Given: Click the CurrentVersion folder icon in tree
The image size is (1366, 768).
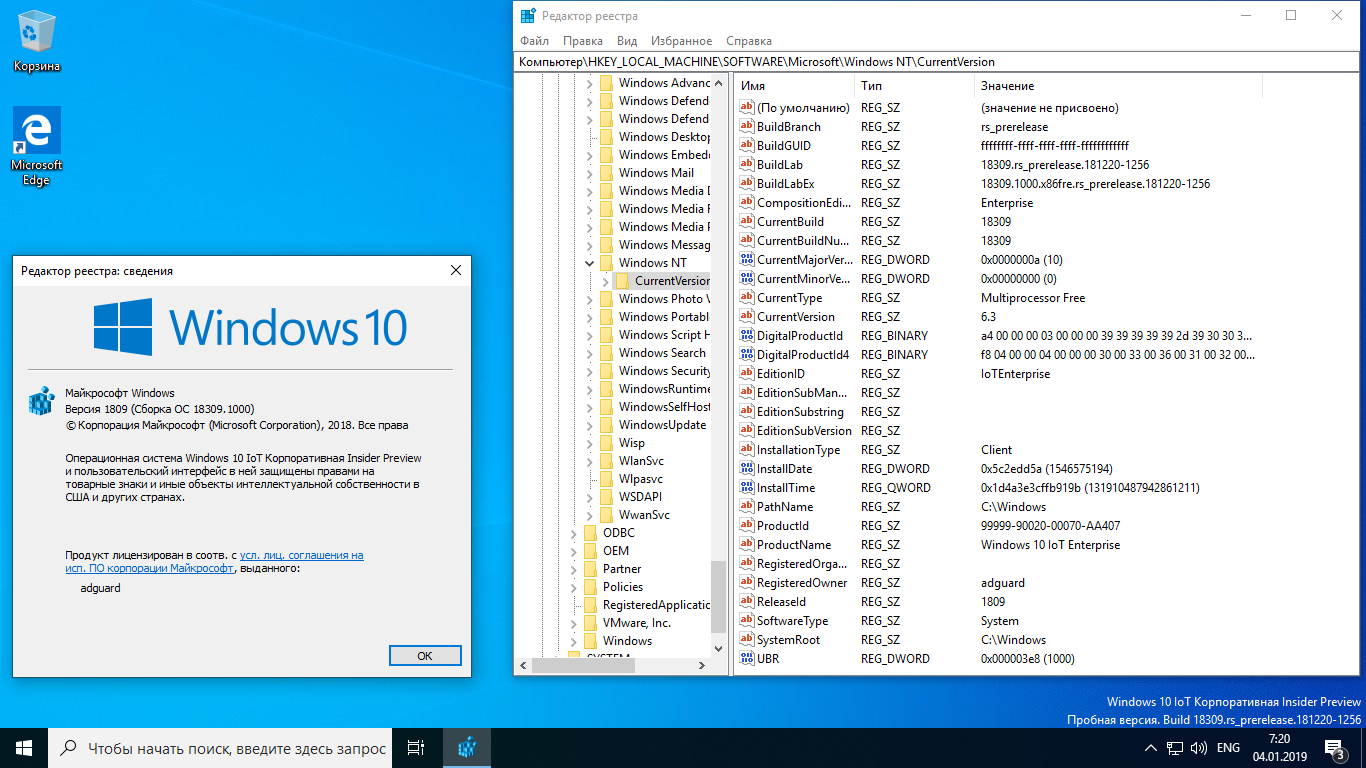Looking at the screenshot, I should tap(622, 281).
